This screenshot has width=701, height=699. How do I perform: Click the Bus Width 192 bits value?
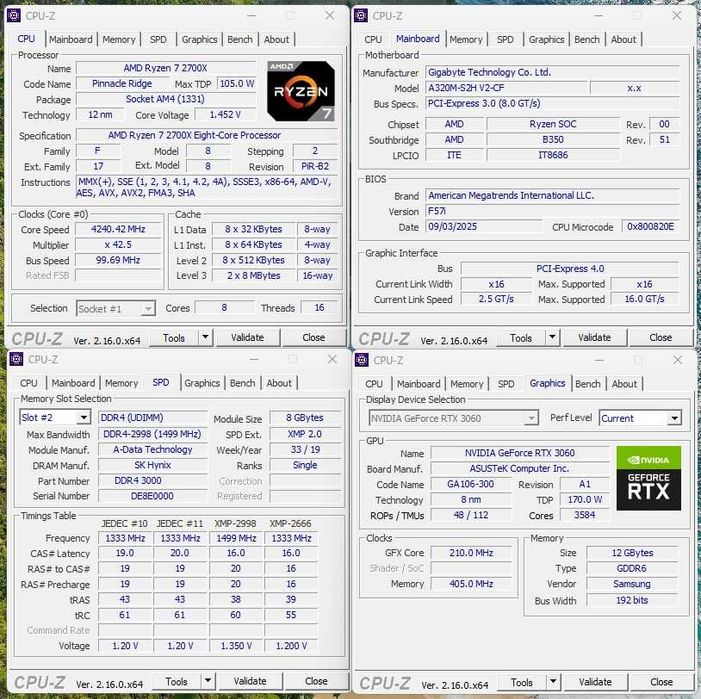632,600
